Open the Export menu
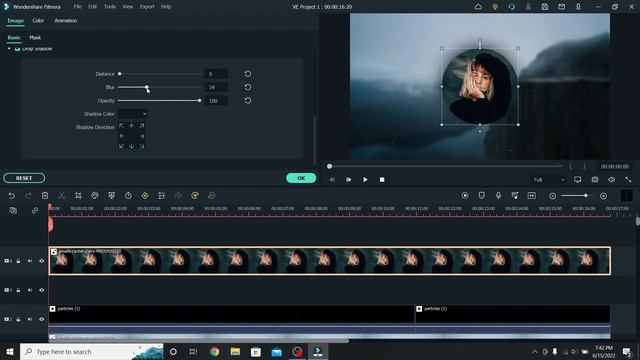640x360 pixels. [x=147, y=7]
